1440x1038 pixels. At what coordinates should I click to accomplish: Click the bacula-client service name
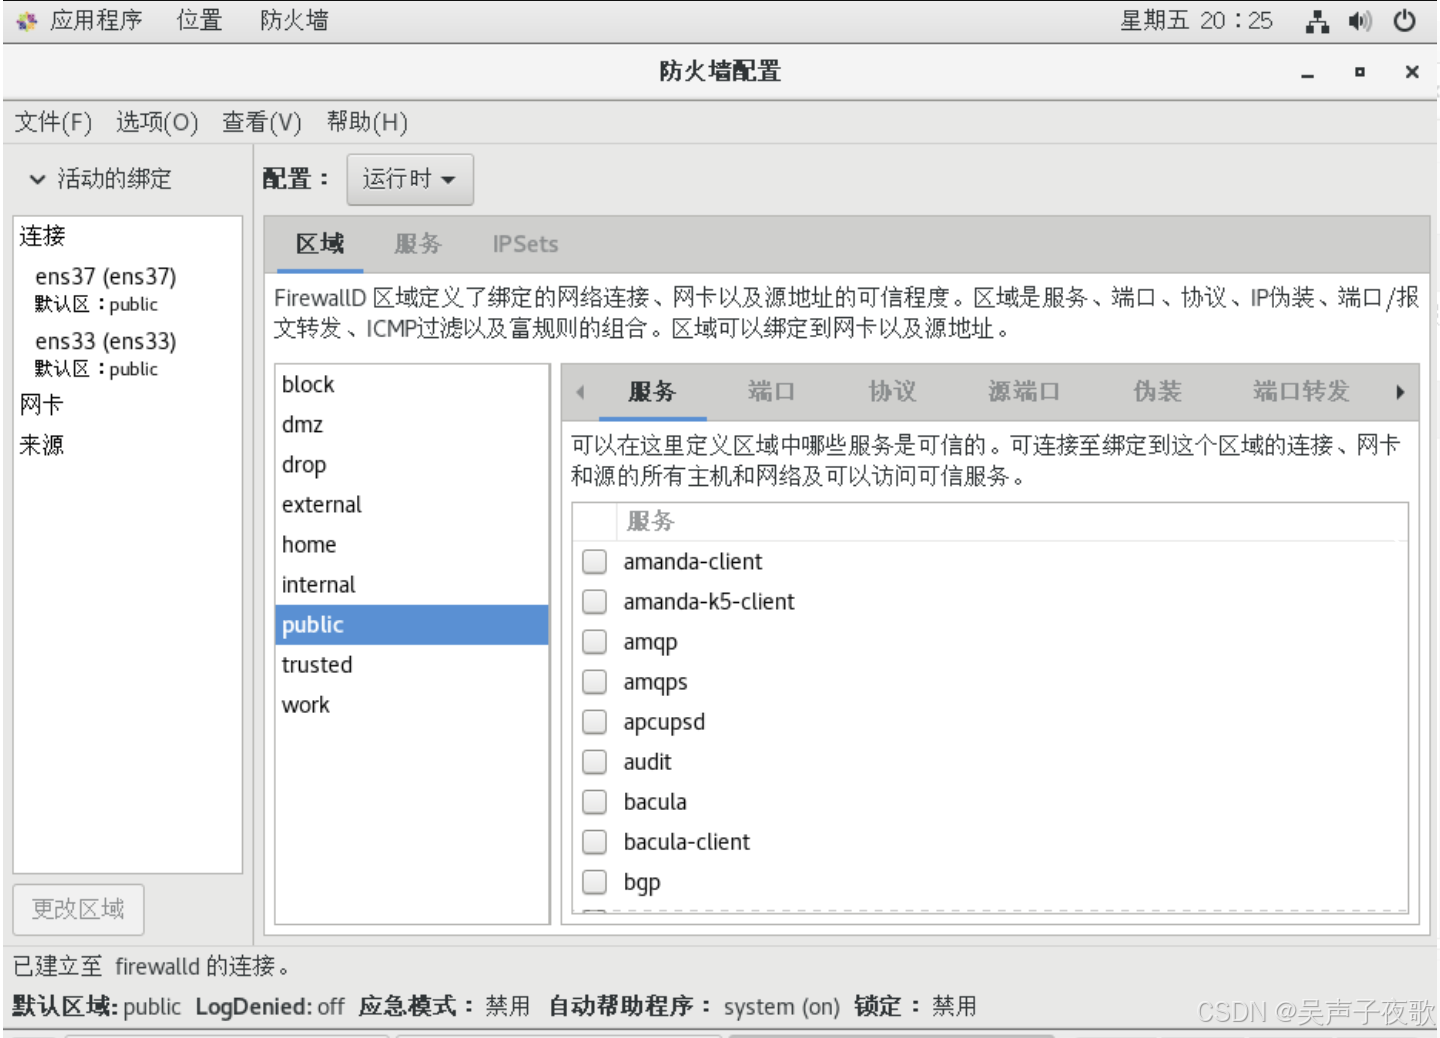pyautogui.click(x=687, y=842)
